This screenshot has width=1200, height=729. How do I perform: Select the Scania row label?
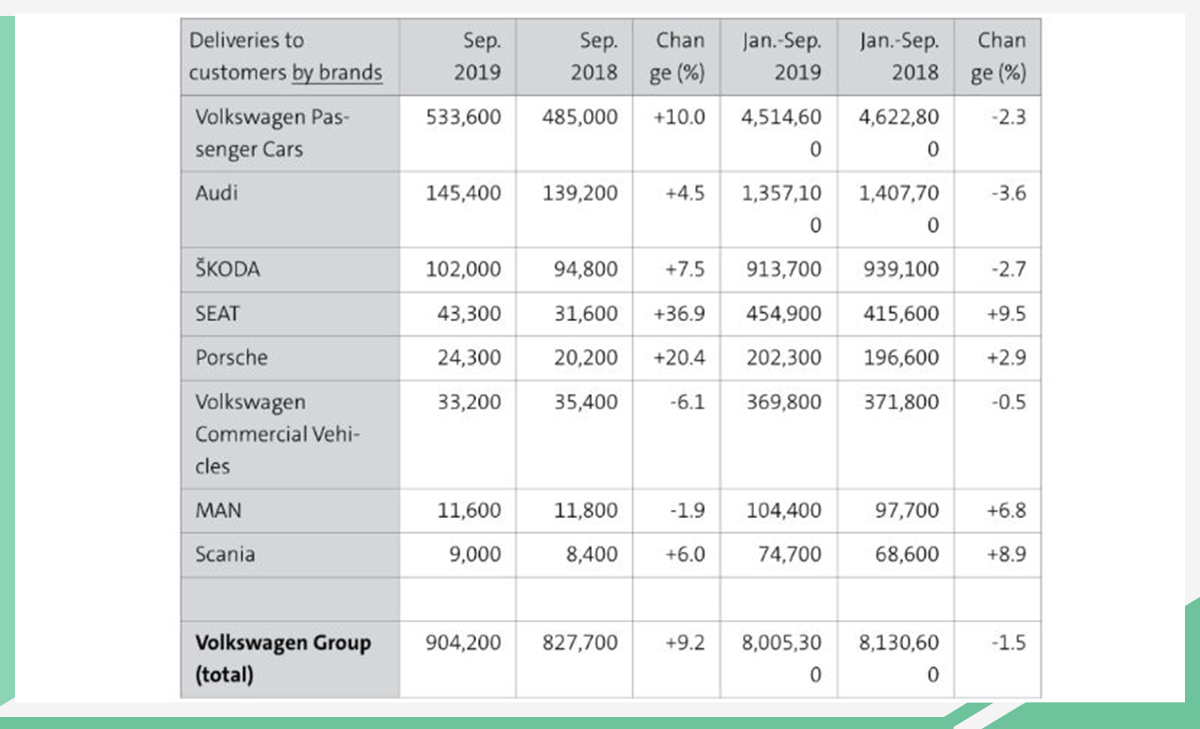tap(225, 554)
